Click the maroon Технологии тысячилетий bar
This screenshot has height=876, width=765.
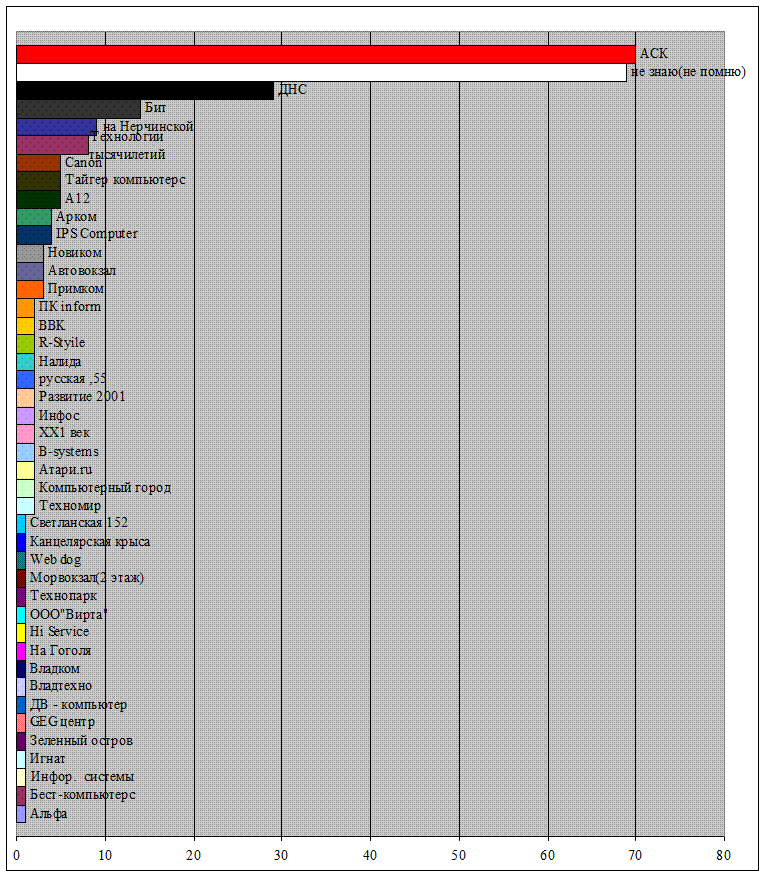[53, 145]
